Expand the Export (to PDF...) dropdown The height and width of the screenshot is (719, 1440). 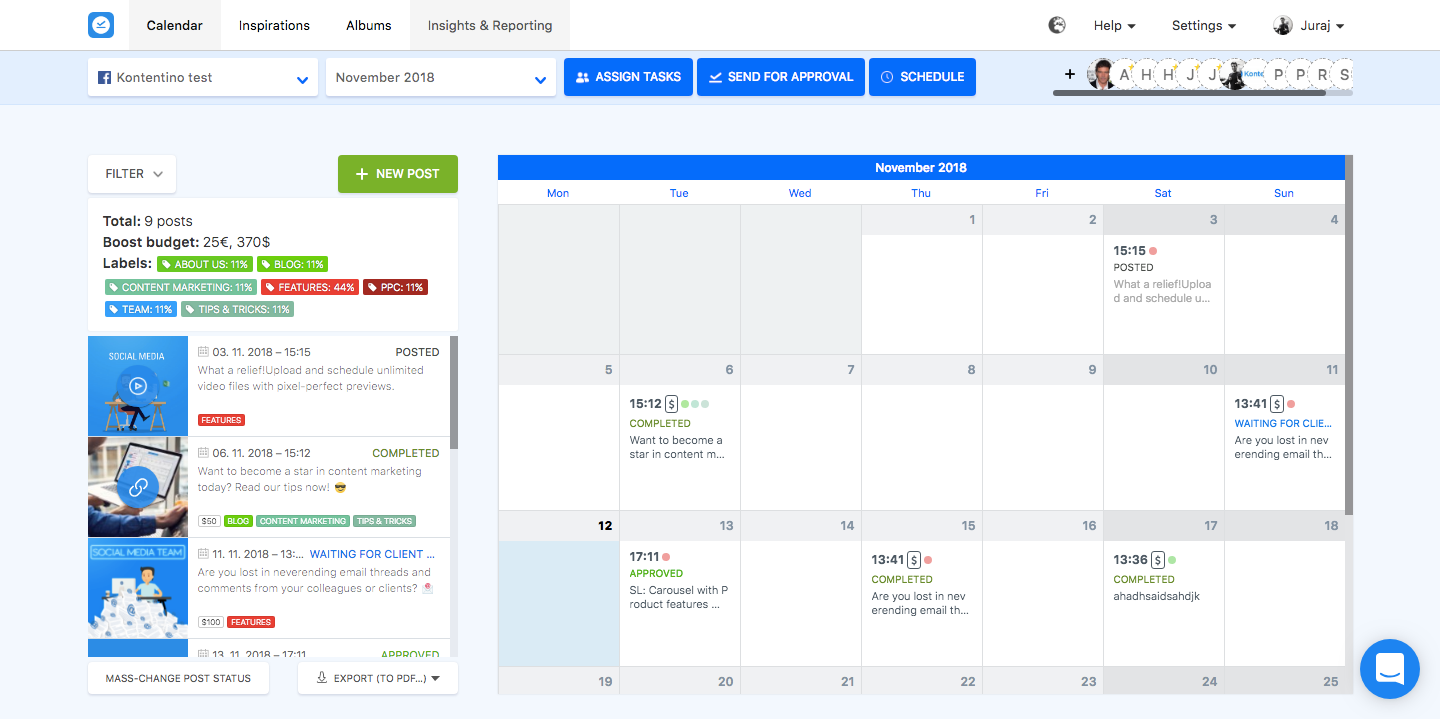point(378,678)
